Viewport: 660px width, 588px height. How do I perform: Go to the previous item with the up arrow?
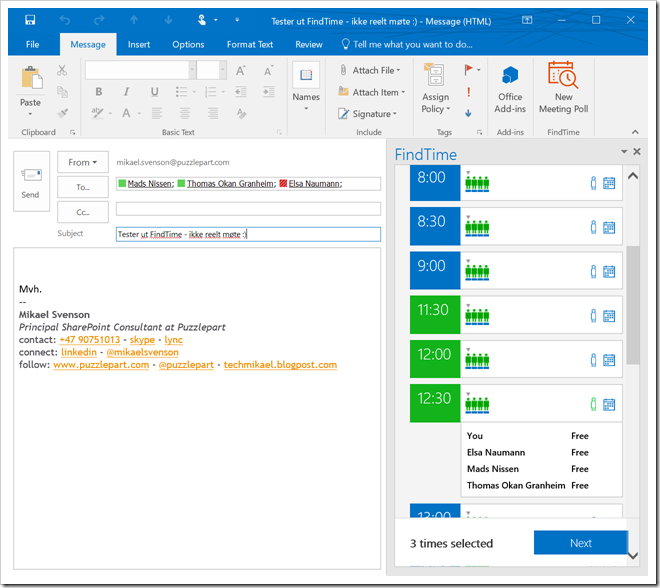click(134, 20)
